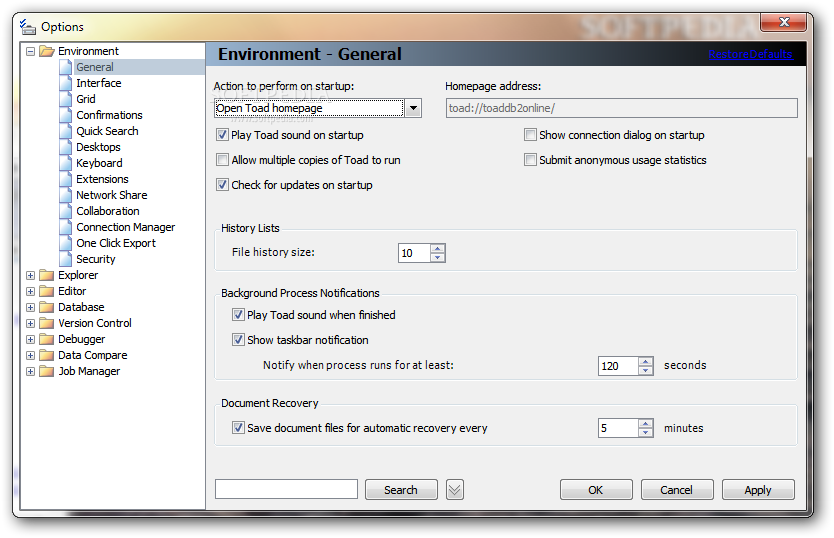The image size is (834, 538).
Task: Click the options search text field
Action: (286, 489)
